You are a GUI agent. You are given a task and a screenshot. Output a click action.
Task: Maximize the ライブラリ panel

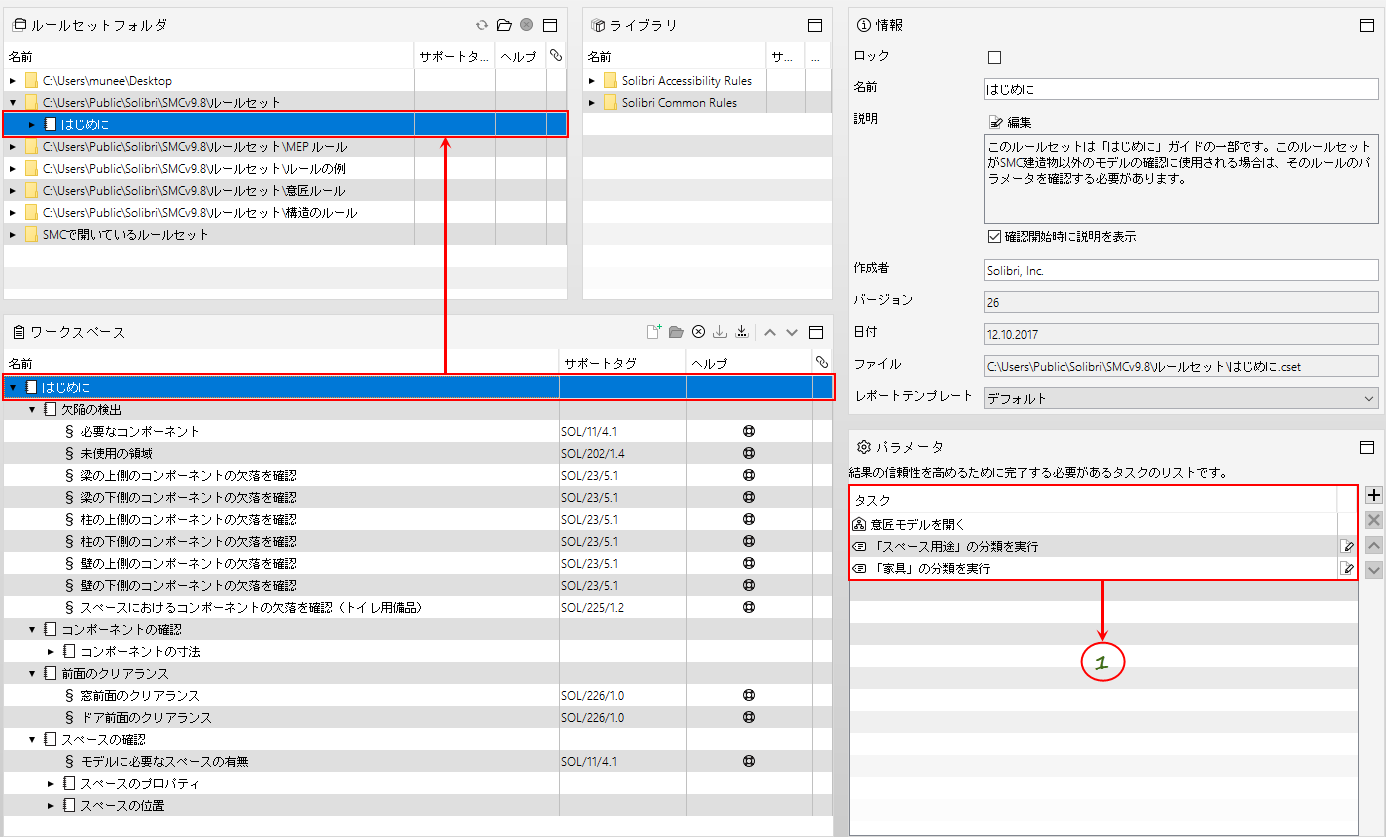[814, 25]
